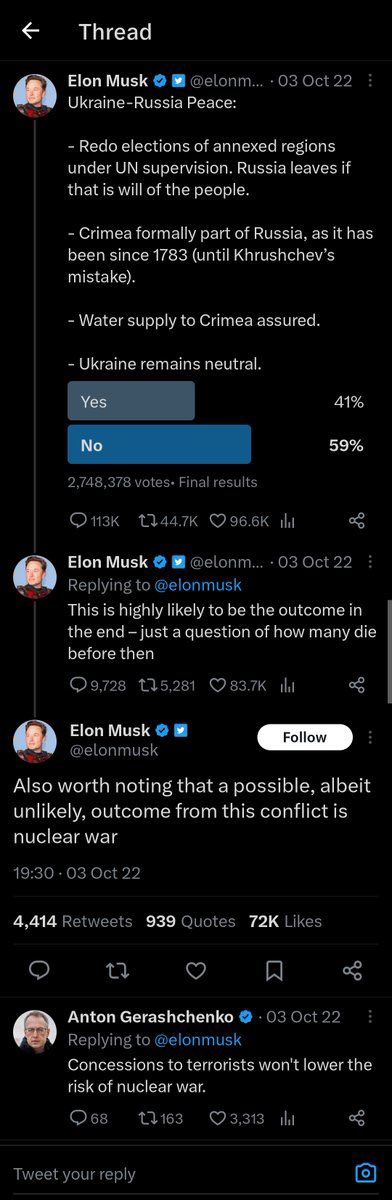Open three-dot menu next to Follow button
The height and width of the screenshot is (1200, 392).
(x=371, y=738)
